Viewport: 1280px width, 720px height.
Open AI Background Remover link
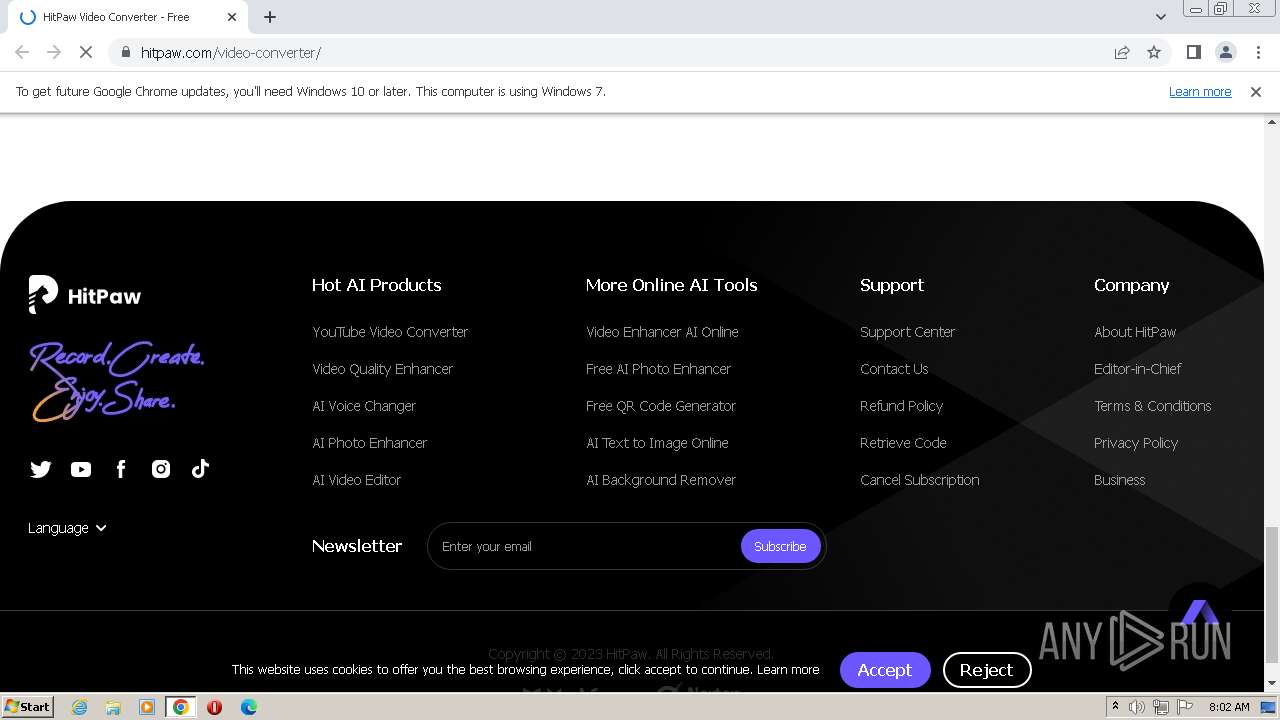(x=661, y=480)
